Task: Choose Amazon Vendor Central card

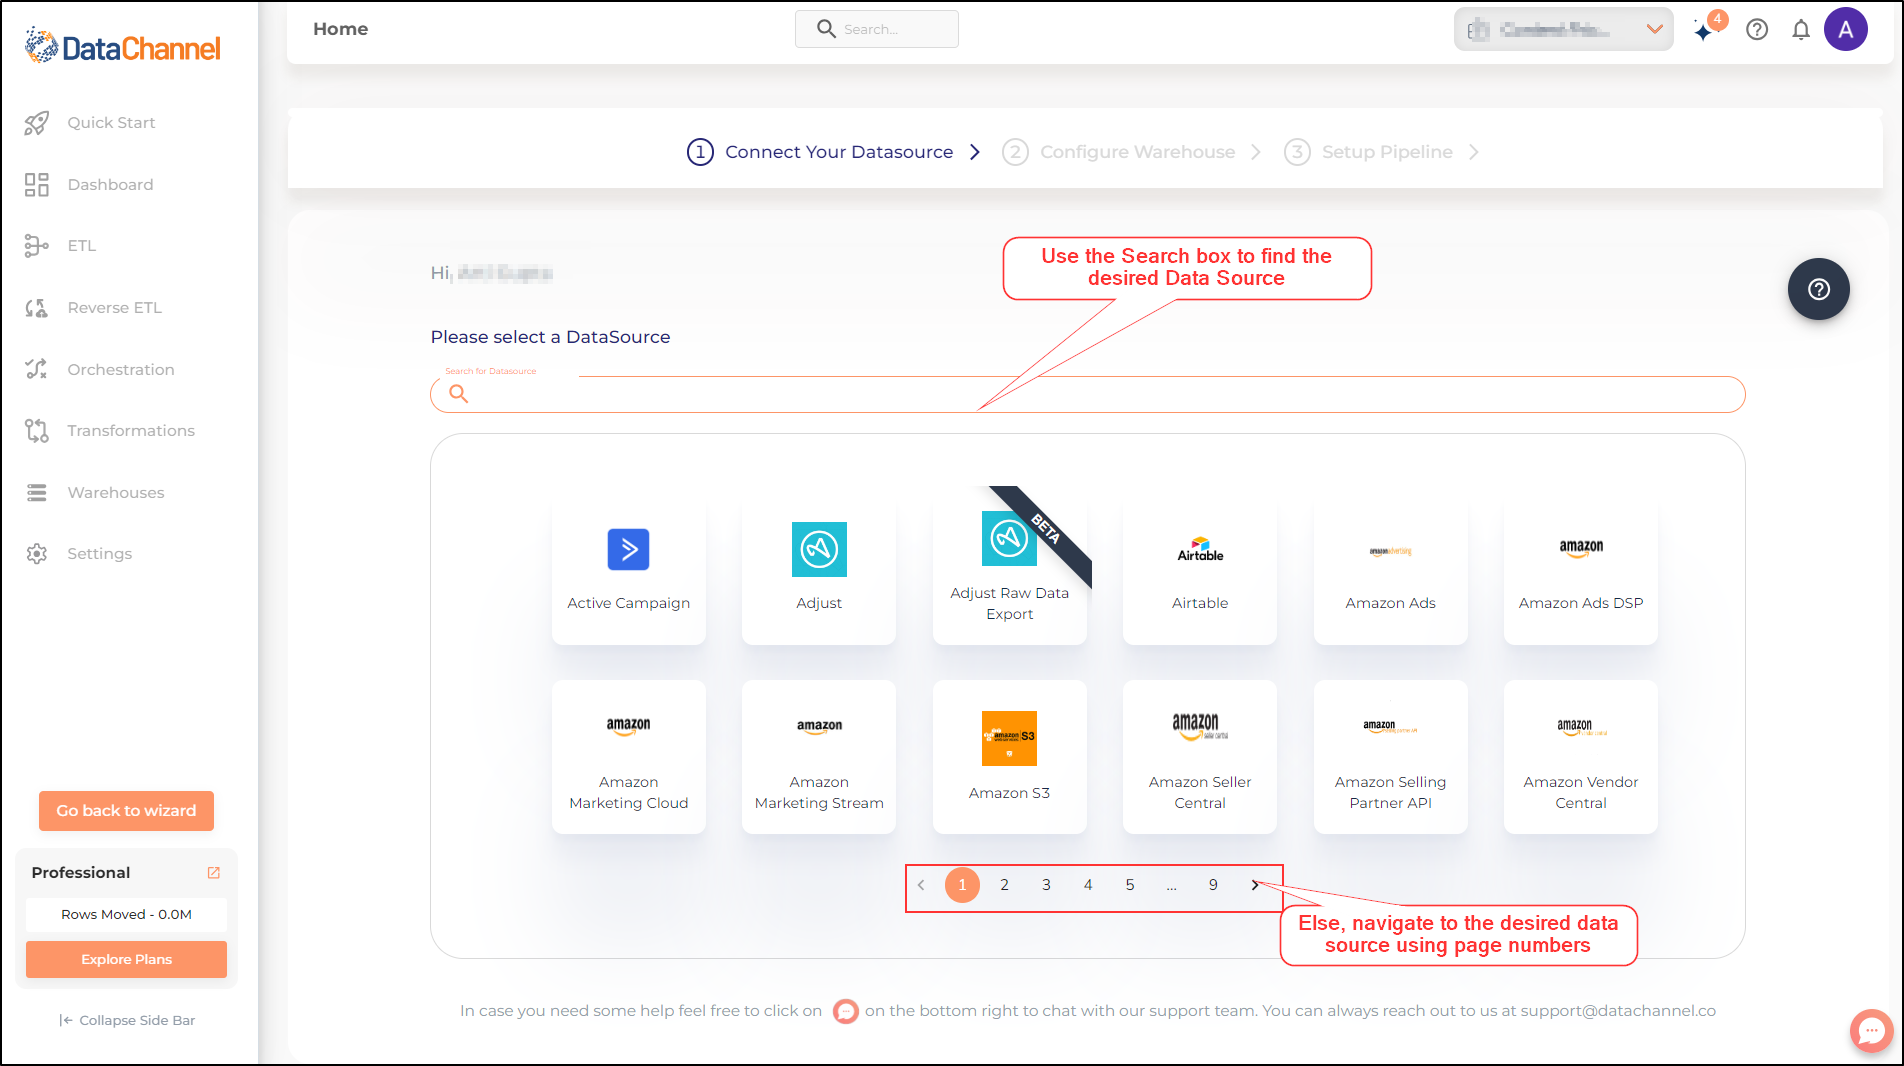Action: click(1581, 757)
